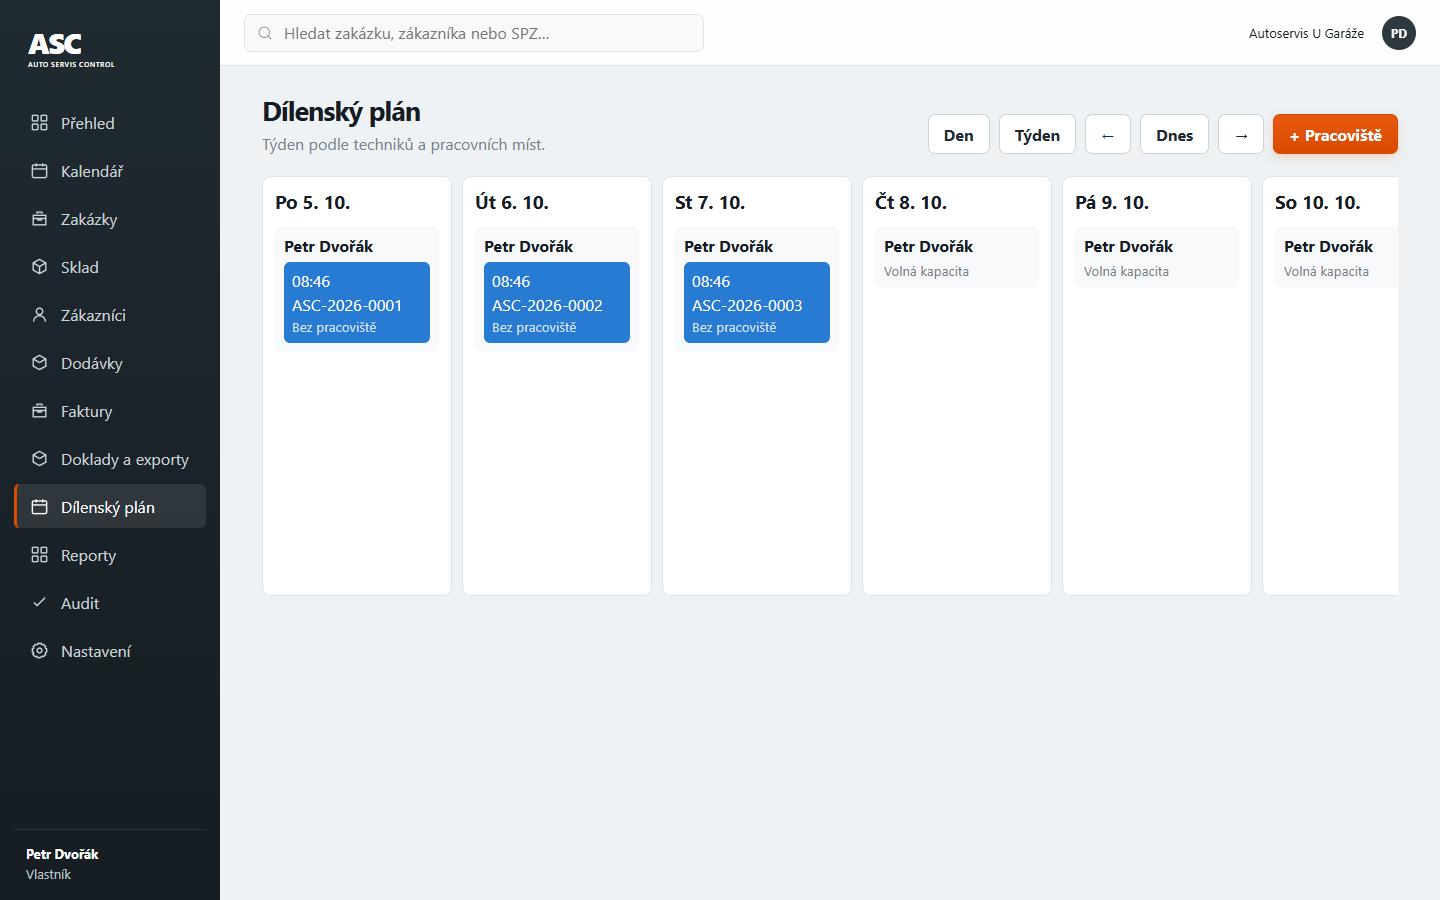The height and width of the screenshot is (900, 1440).
Task: Open order ASC-2026-0002 card
Action: point(557,302)
